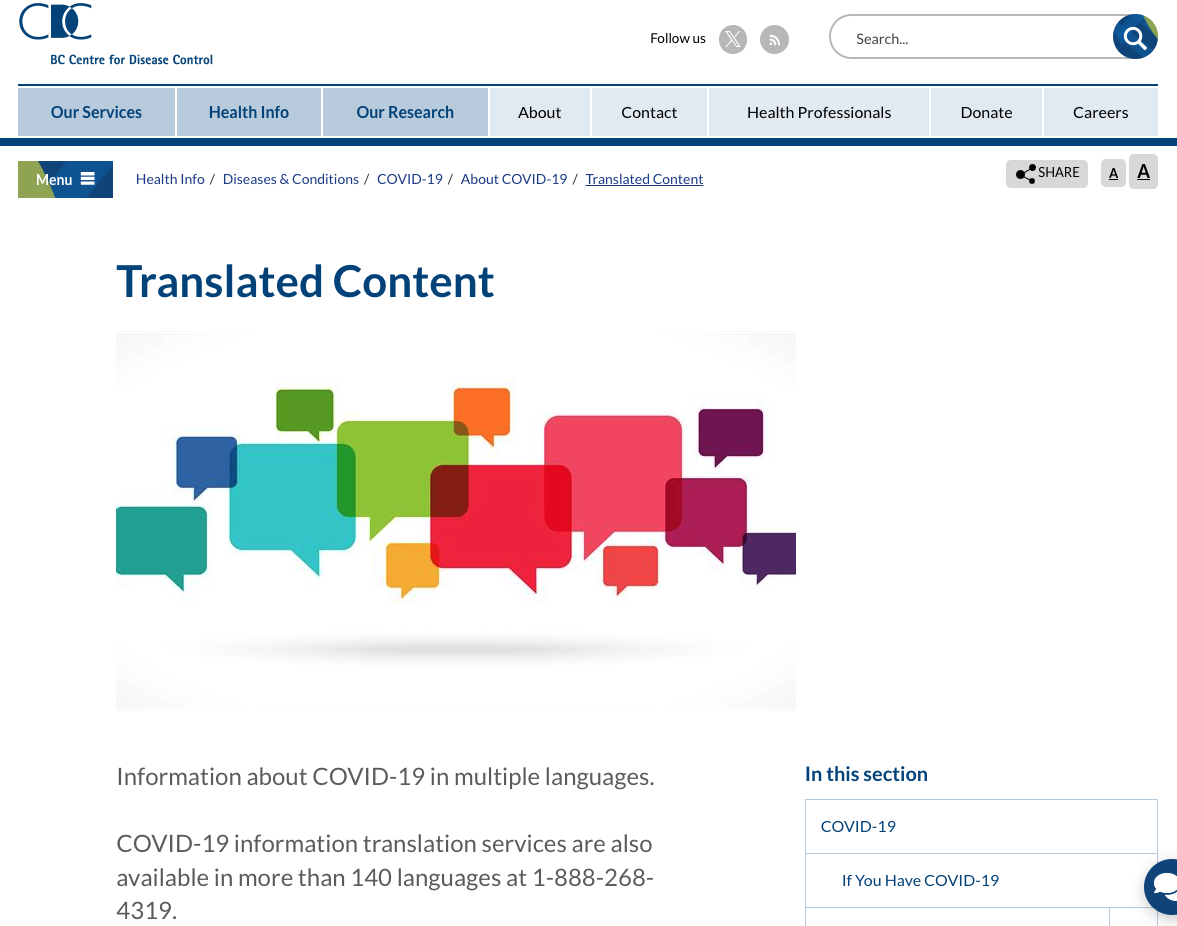1177x926 pixels.
Task: Open COVID-19 in the section sidebar
Action: [858, 826]
